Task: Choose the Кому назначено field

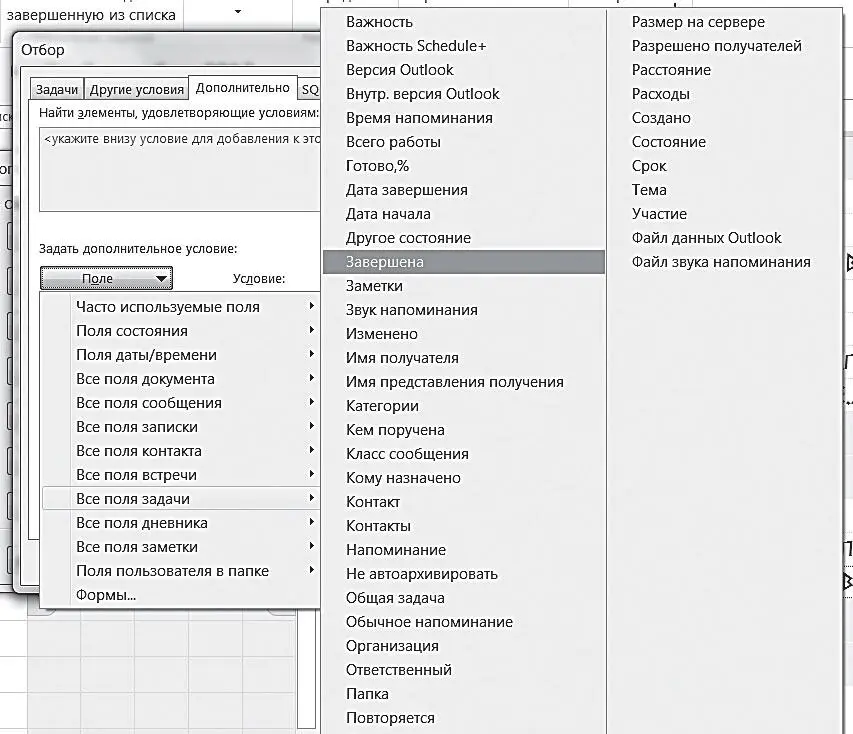Action: coord(463,477)
